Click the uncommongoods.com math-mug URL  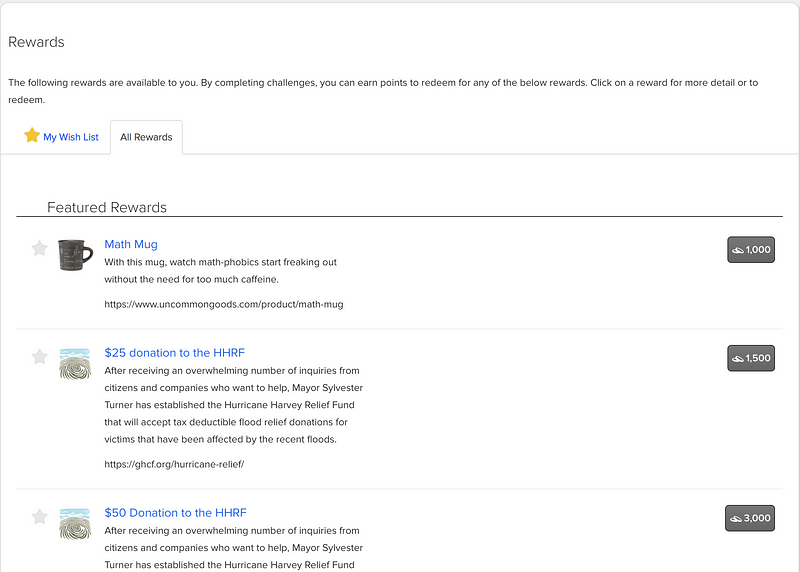(223, 304)
